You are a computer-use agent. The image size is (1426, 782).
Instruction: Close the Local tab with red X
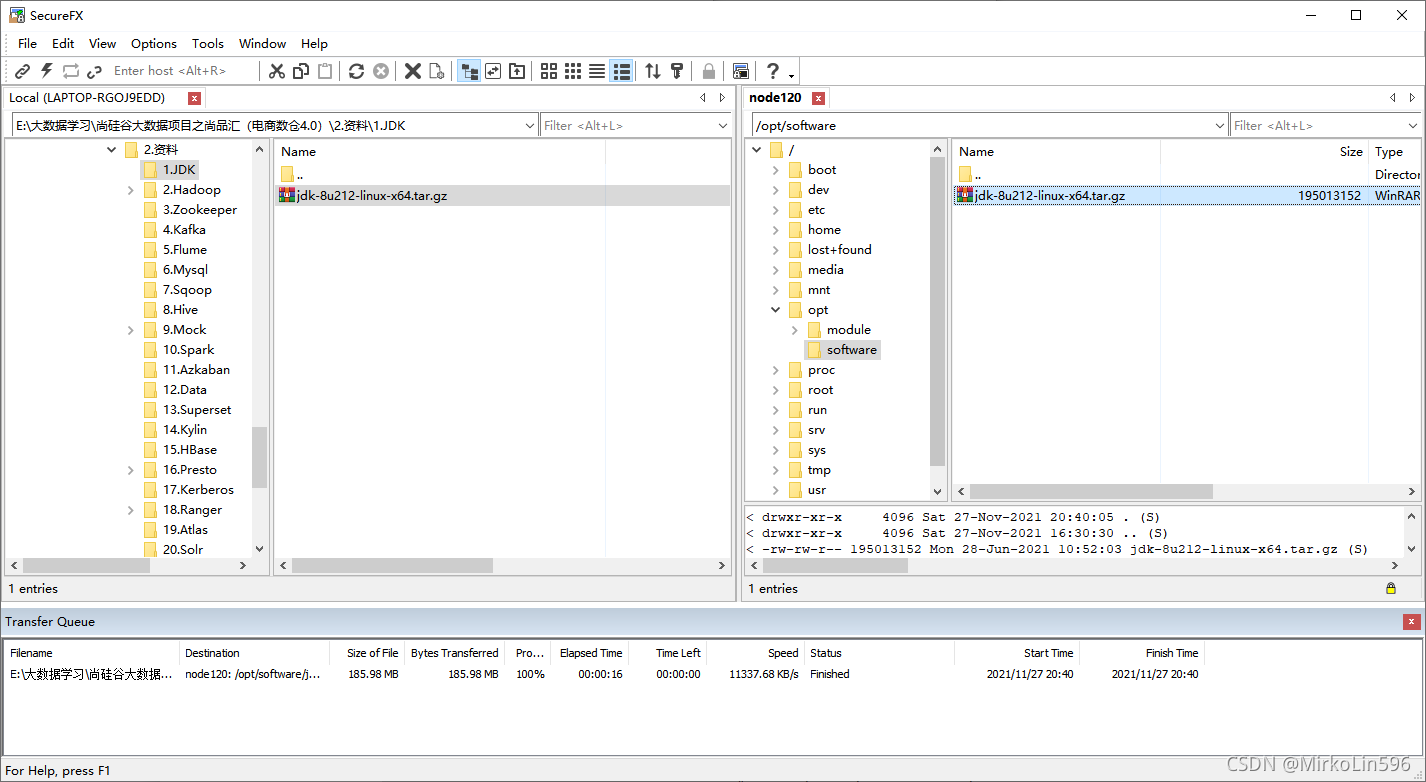pyautogui.click(x=195, y=98)
